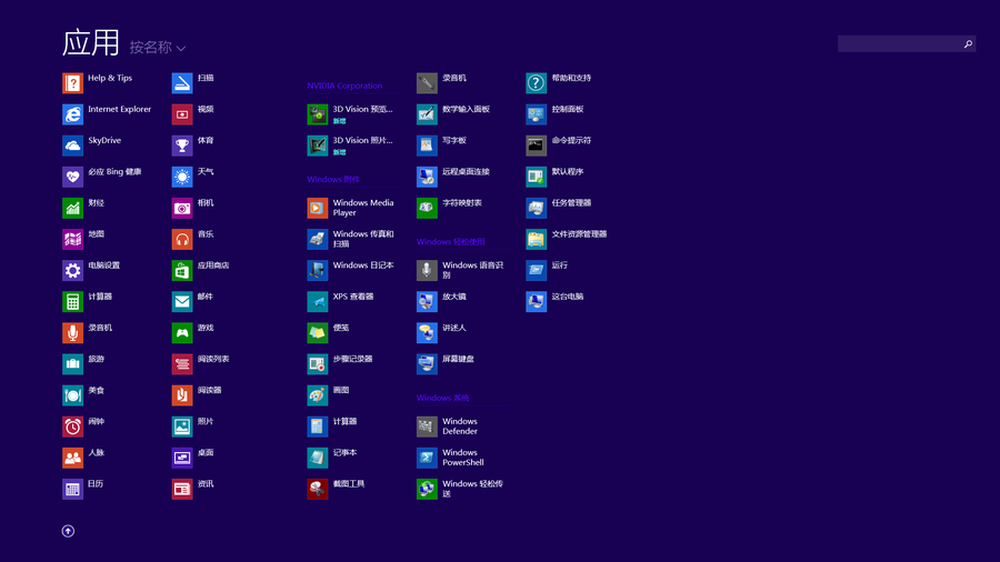Open the 必应 Bing 健康 heart icon

(73, 177)
